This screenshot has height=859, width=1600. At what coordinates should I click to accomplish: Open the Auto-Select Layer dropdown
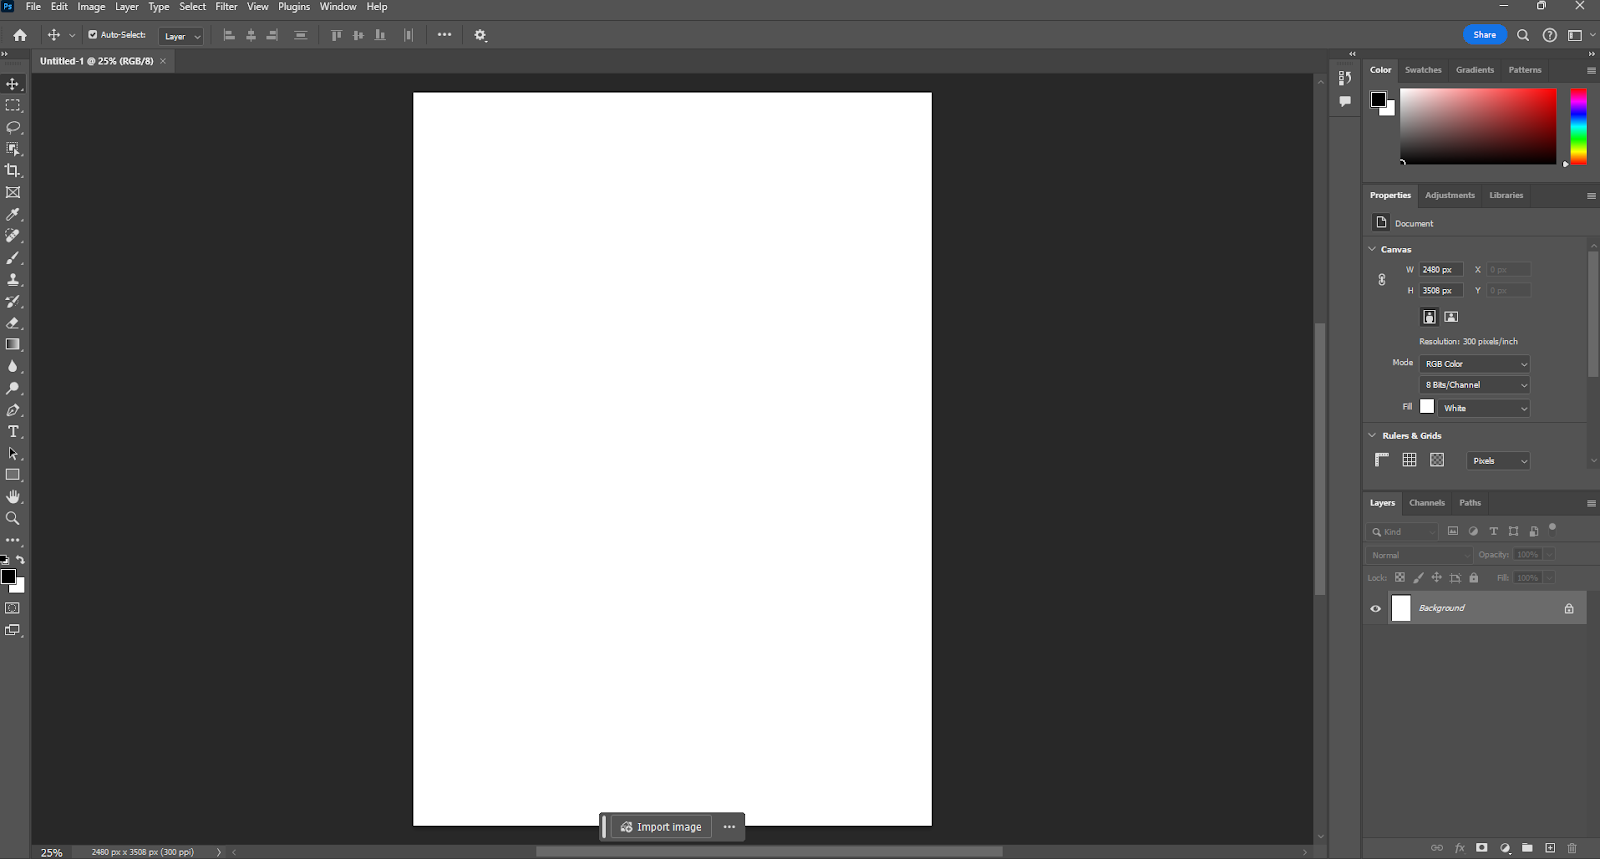181,36
